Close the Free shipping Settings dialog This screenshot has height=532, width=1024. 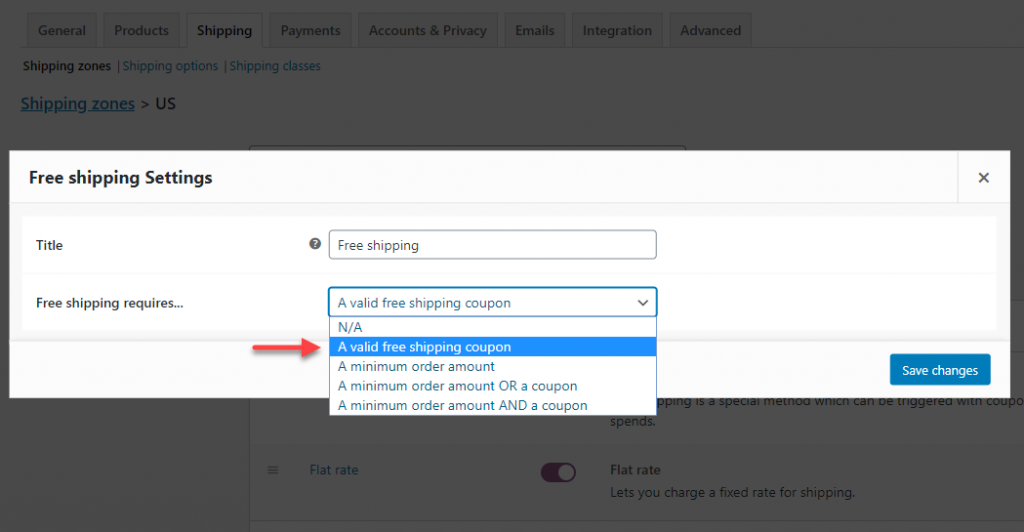[x=983, y=178]
